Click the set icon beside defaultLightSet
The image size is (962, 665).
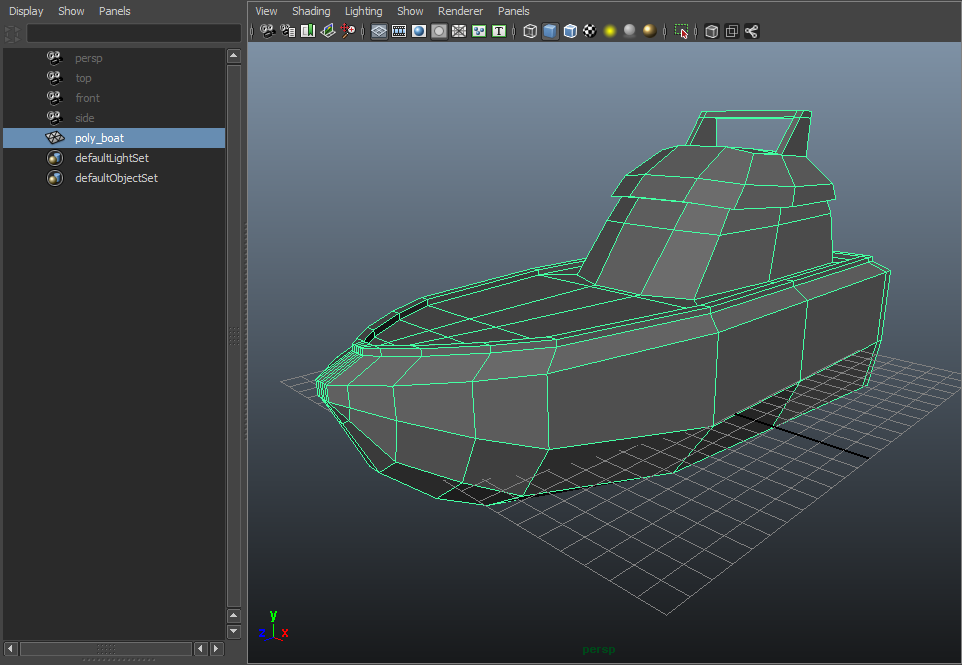tap(55, 158)
